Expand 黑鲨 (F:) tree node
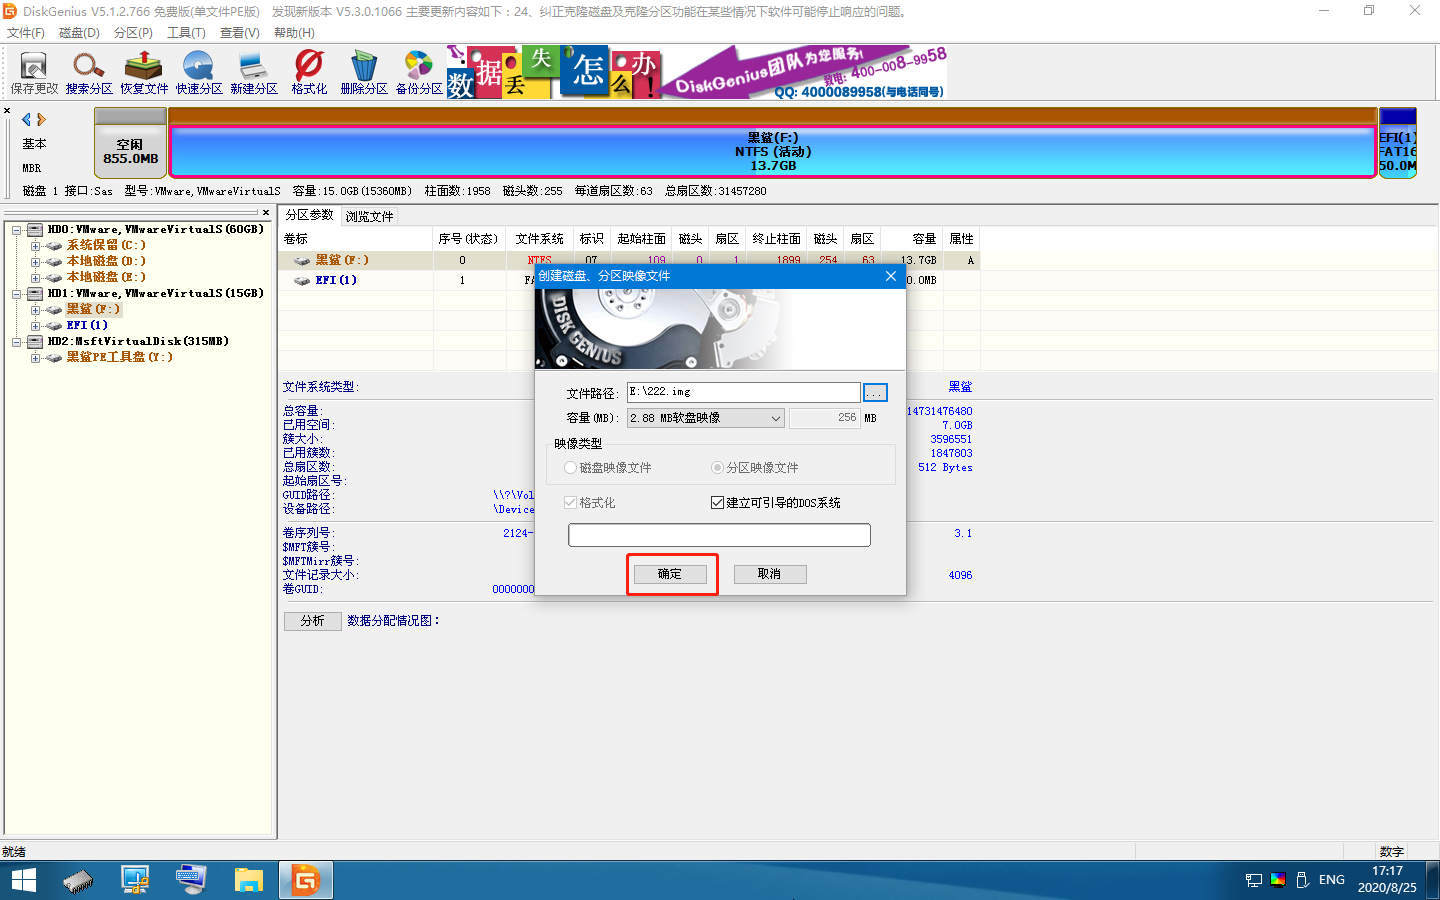Viewport: 1440px width, 900px height. click(35, 310)
